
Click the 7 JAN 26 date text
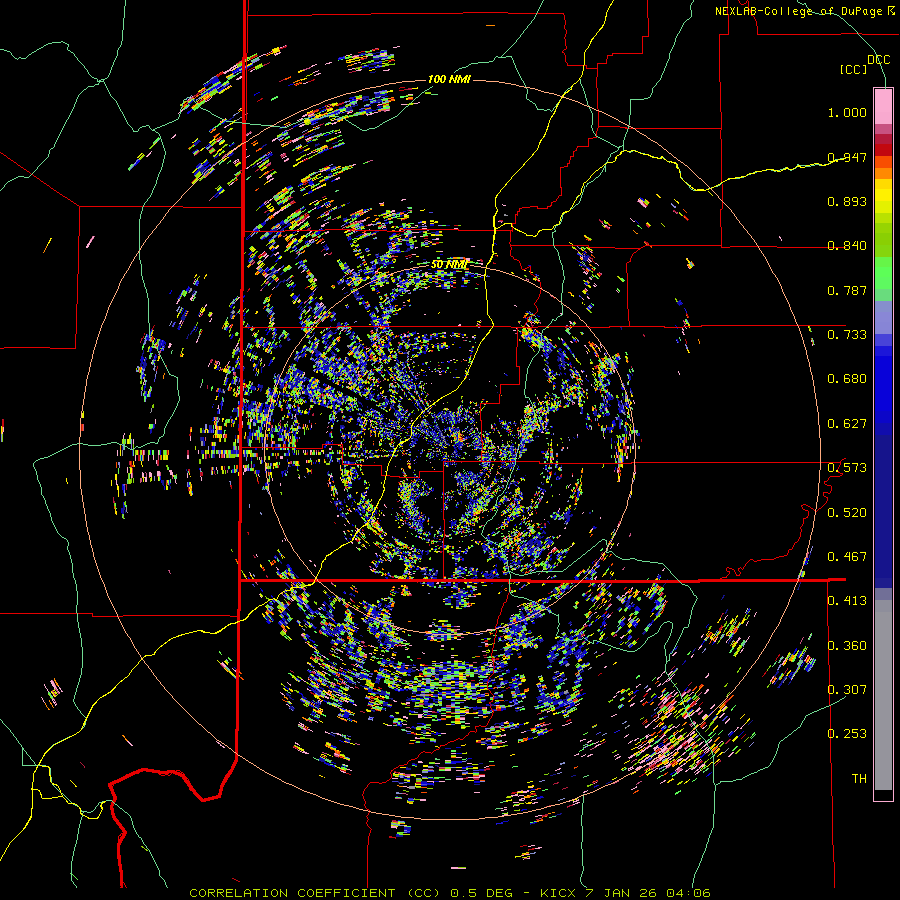[x=623, y=893]
